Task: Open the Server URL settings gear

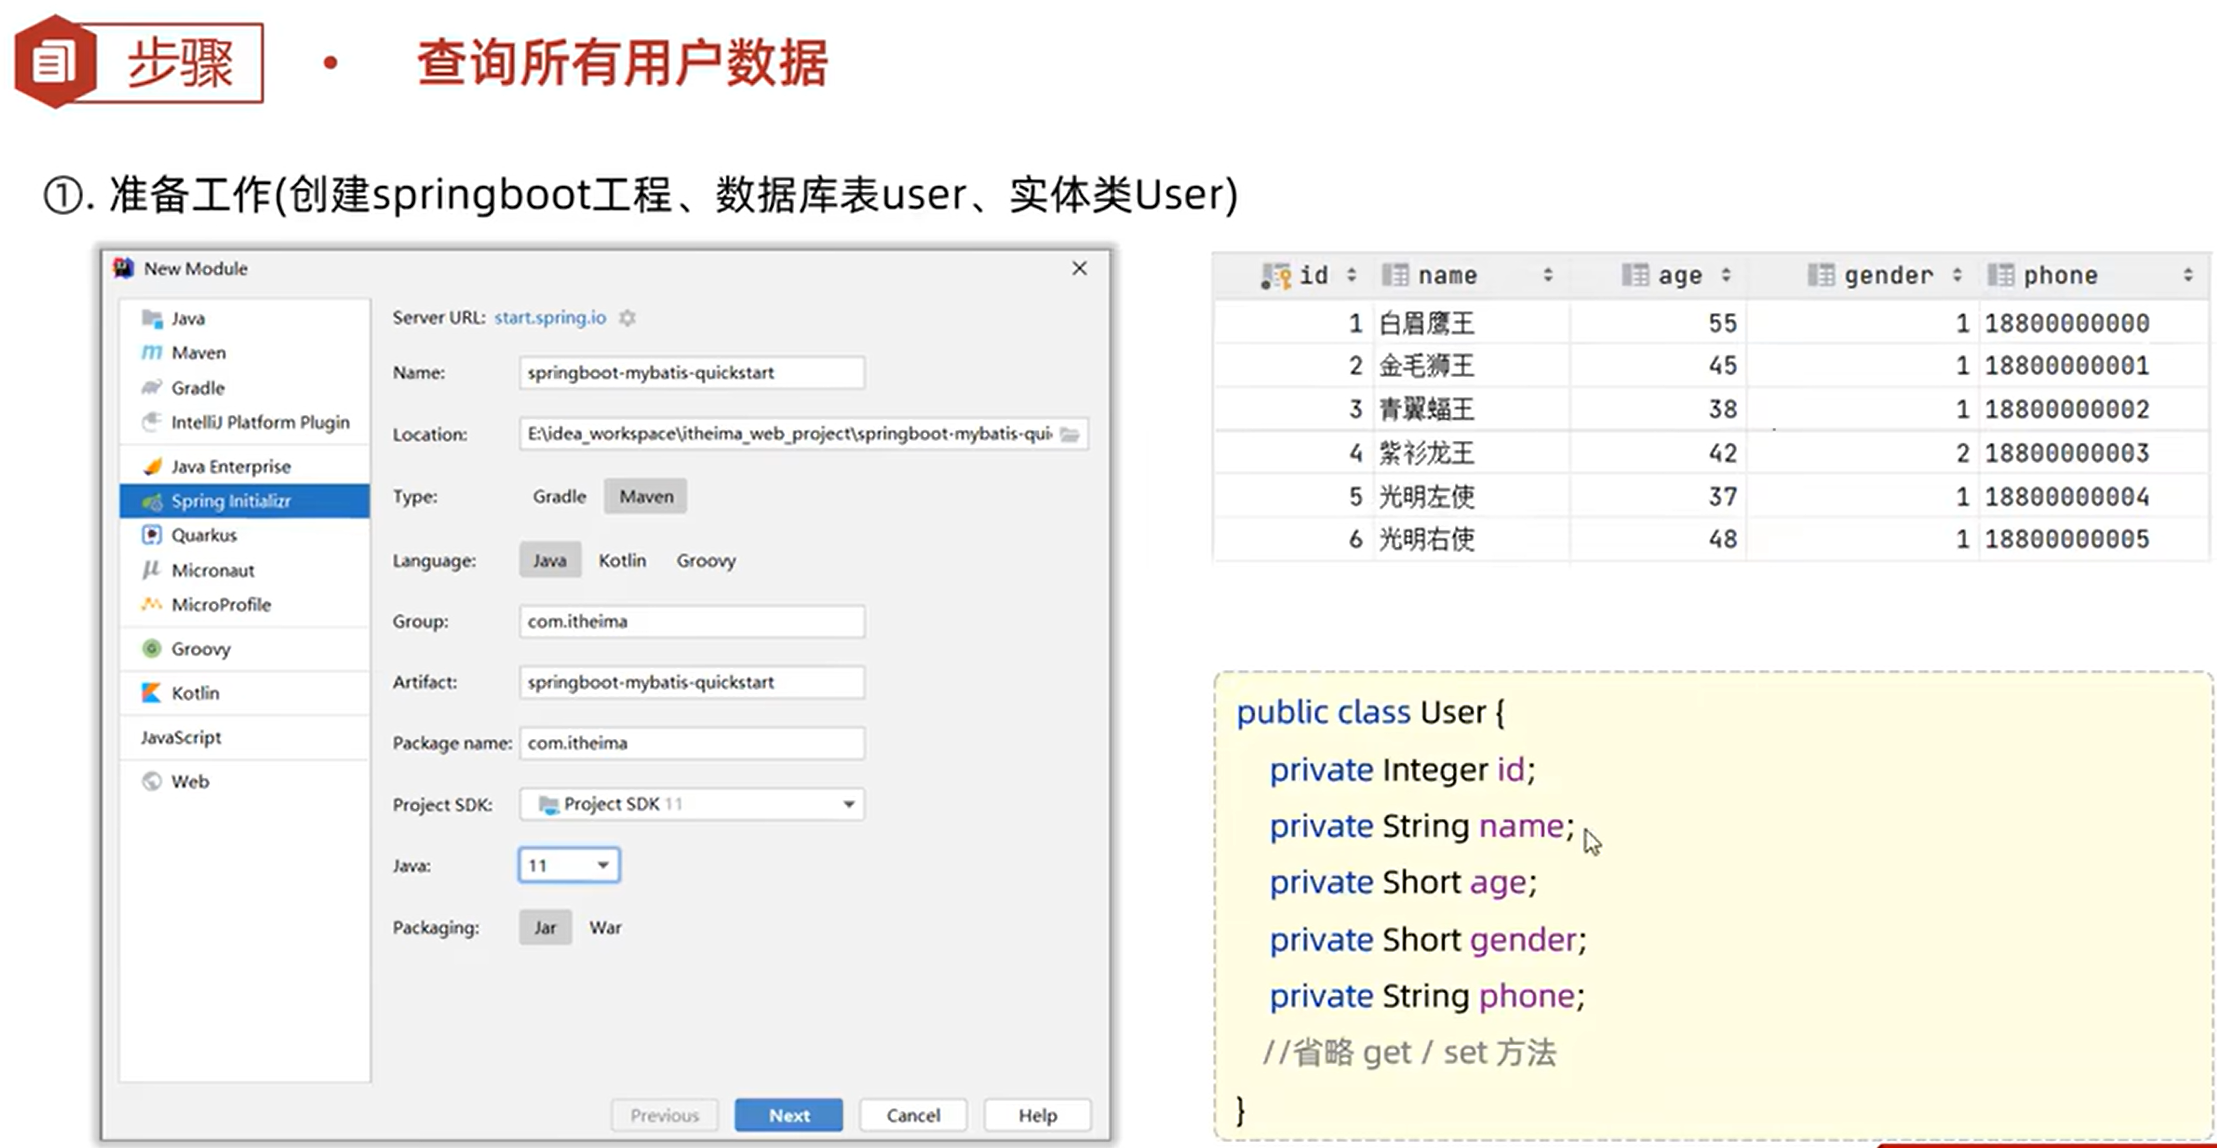Action: (x=627, y=317)
